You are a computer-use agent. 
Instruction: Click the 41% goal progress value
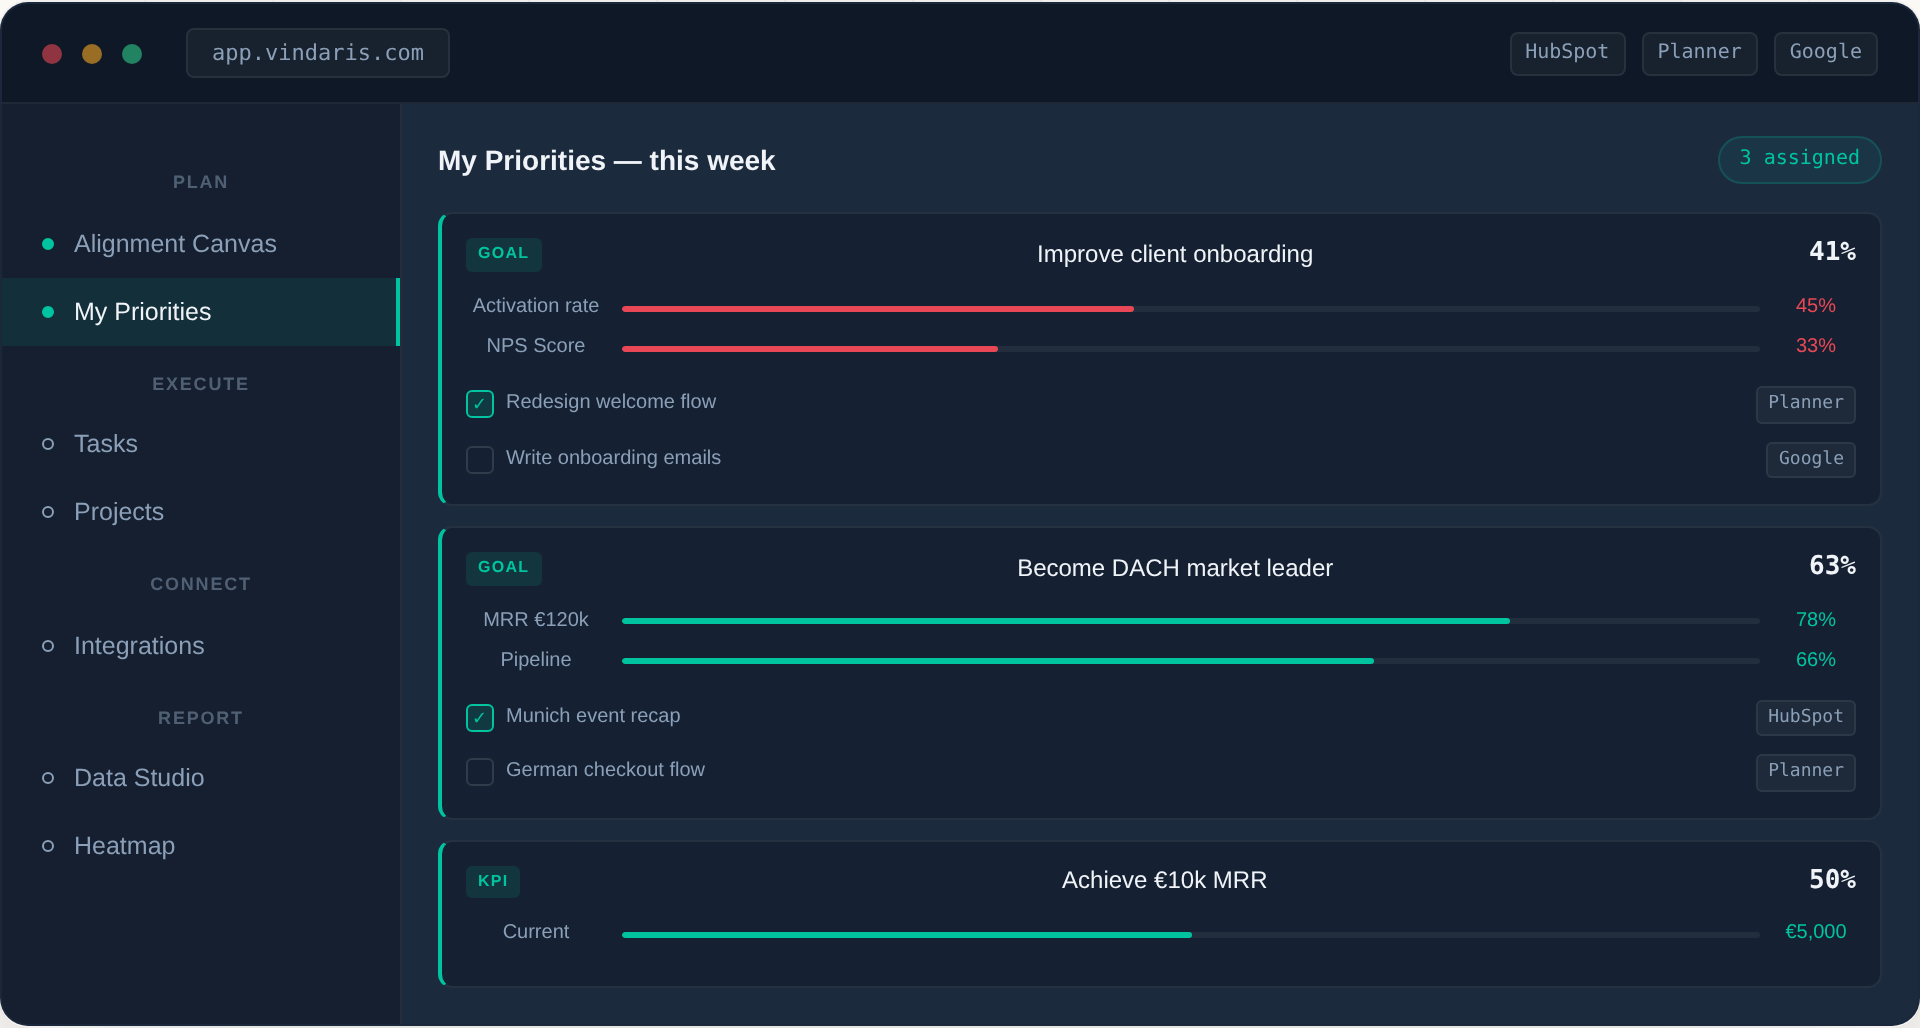pos(1832,252)
